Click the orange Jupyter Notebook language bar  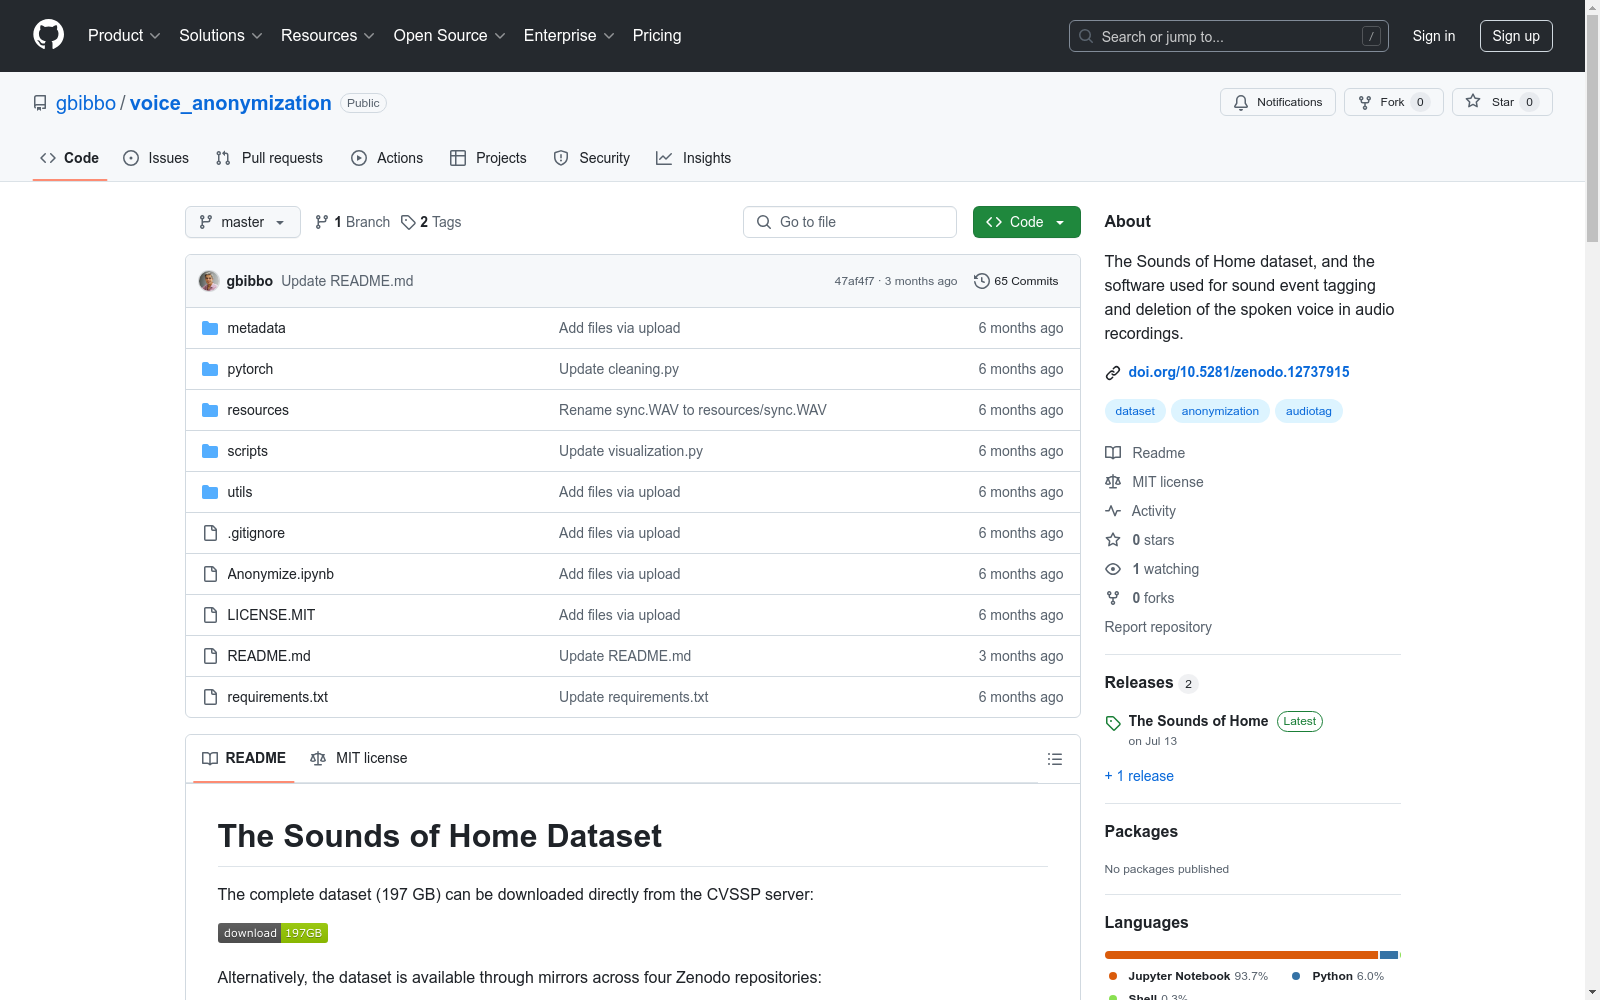1241,955
